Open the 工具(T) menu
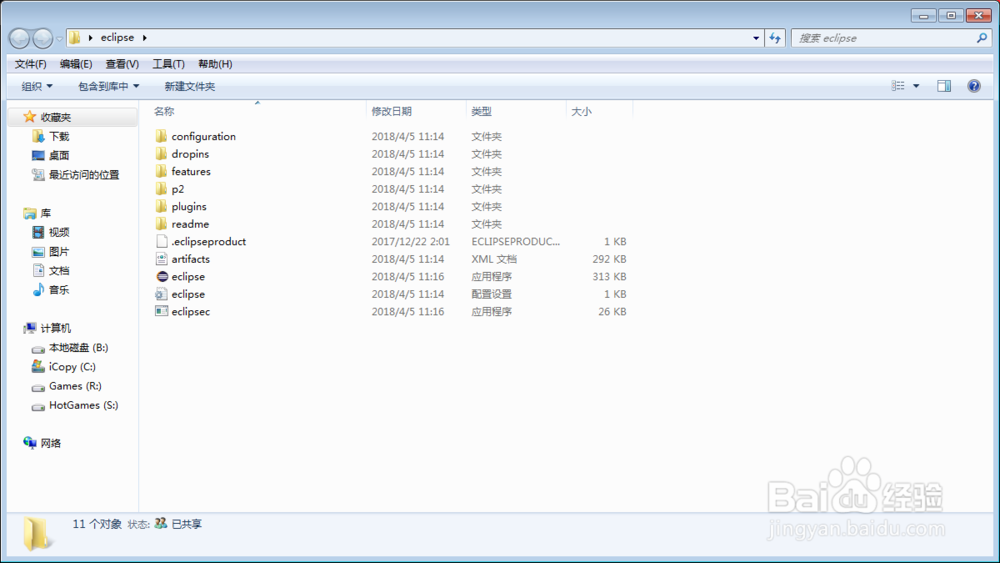 pyautogui.click(x=168, y=64)
